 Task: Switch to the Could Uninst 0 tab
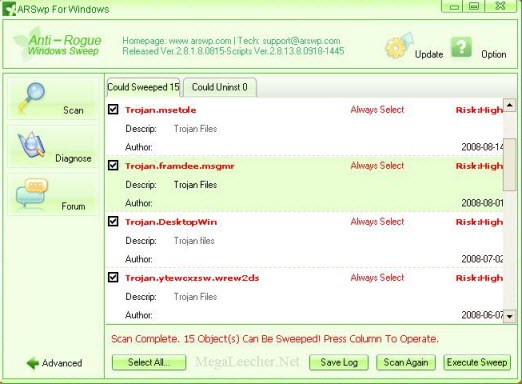pyautogui.click(x=220, y=87)
